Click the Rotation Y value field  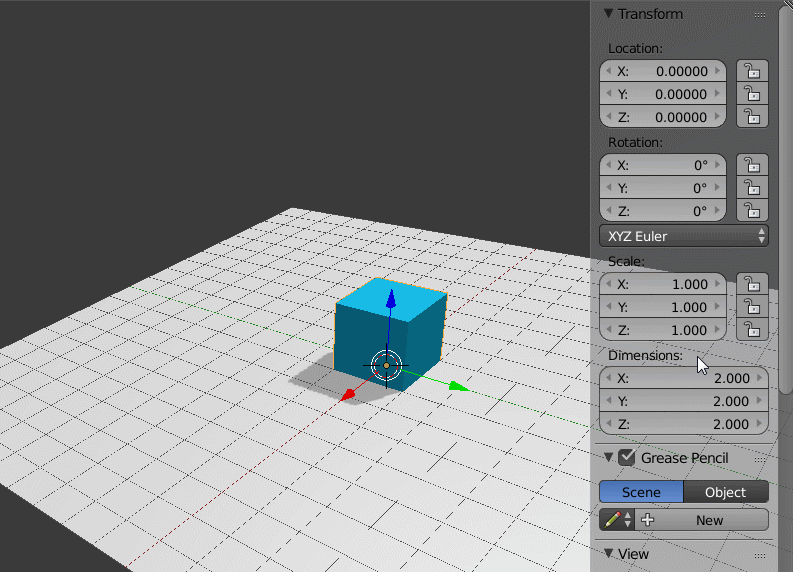pos(663,188)
